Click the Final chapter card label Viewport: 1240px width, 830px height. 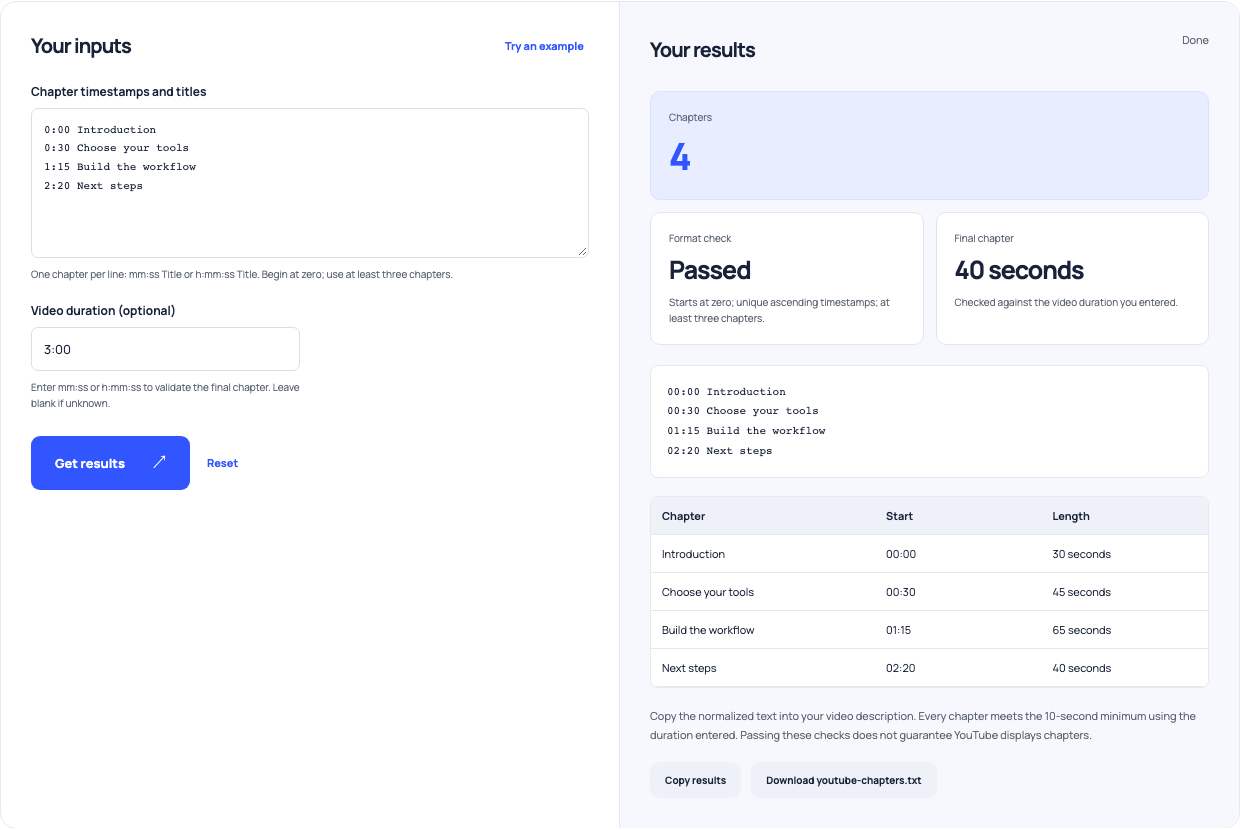(984, 239)
